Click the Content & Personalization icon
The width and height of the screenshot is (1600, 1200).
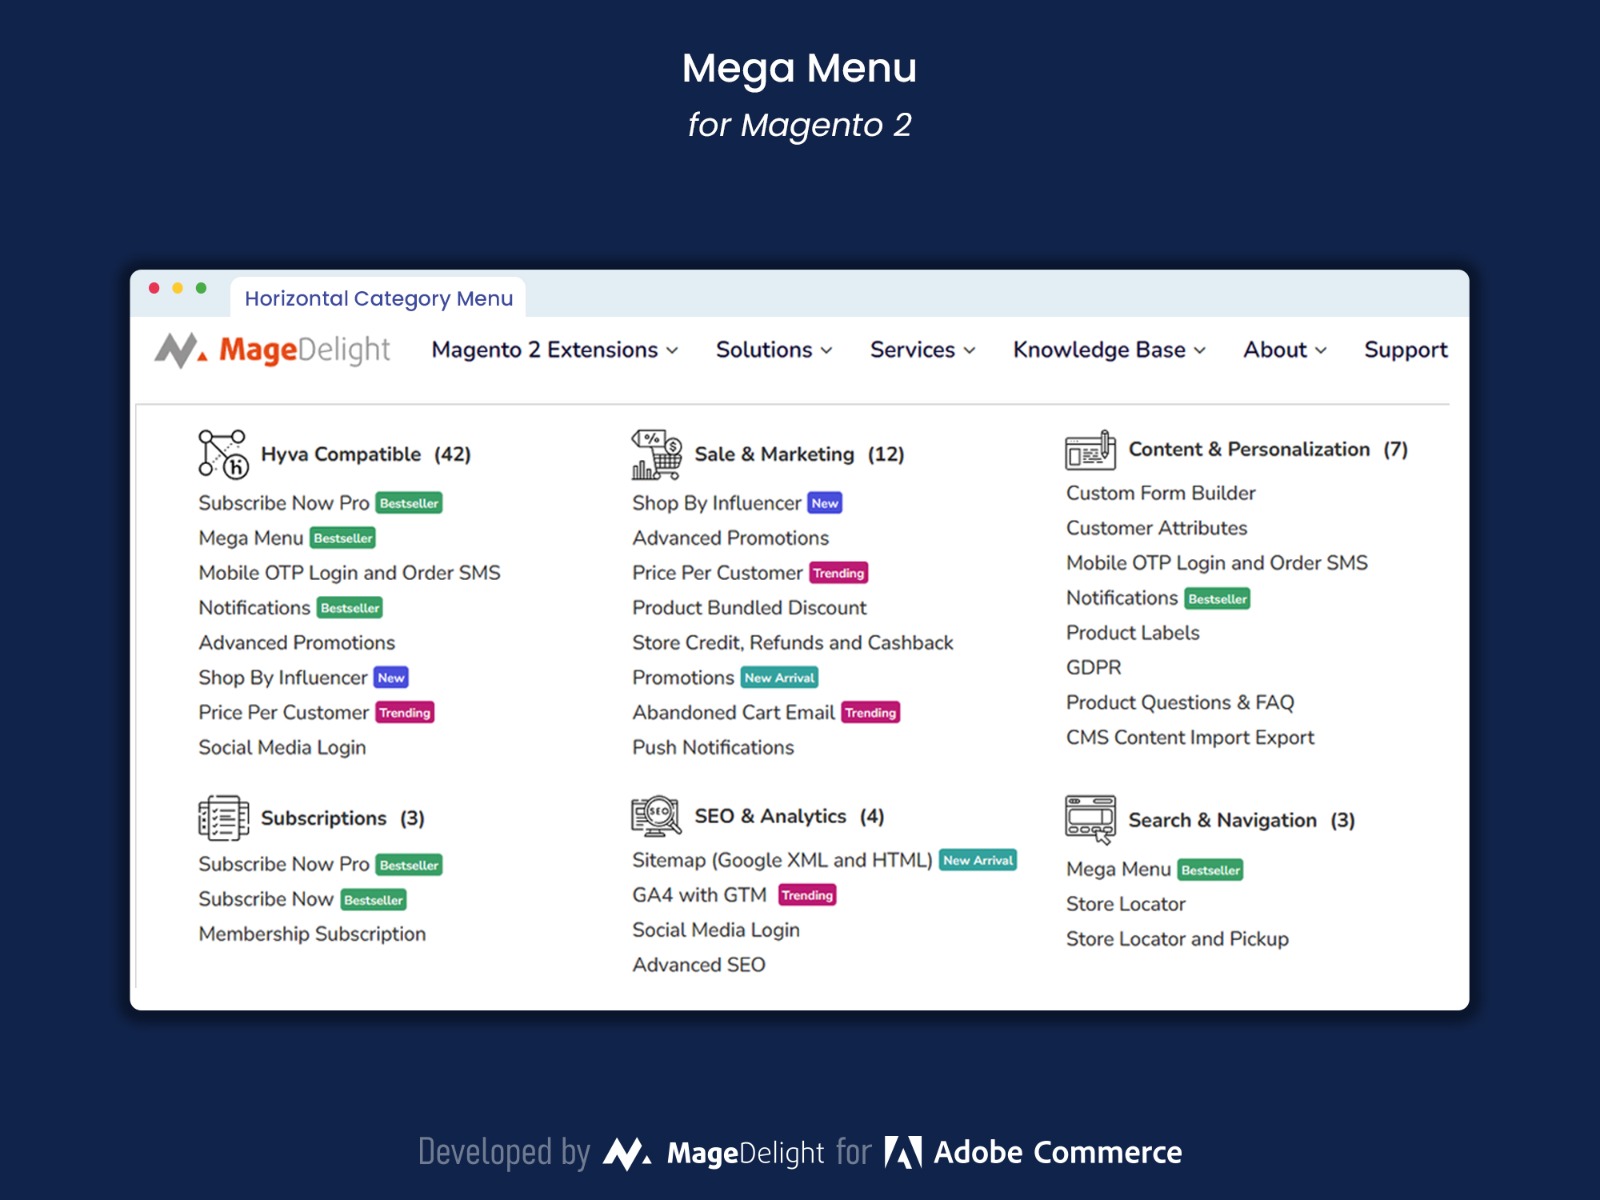[x=1090, y=450]
